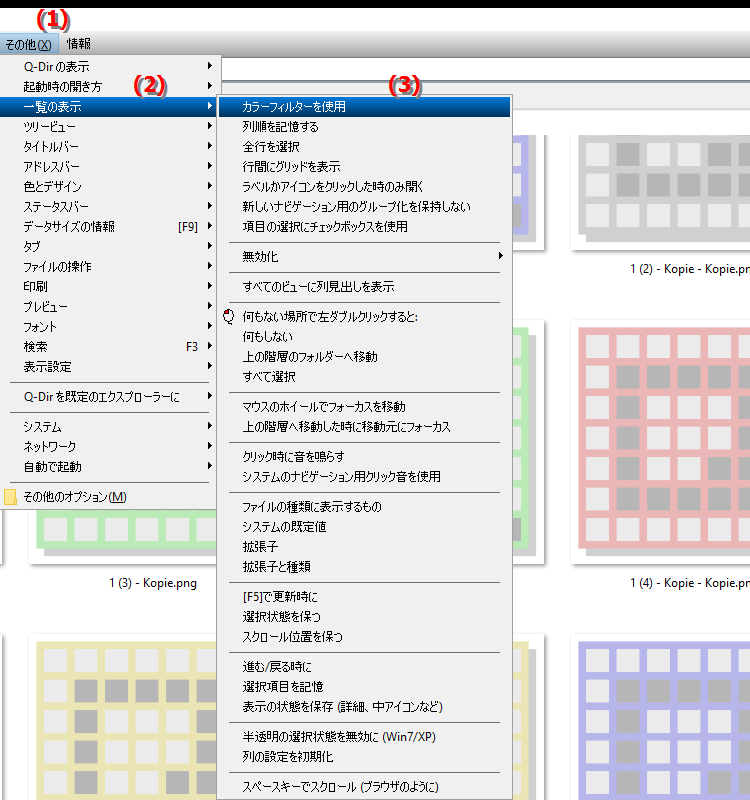The image size is (750, 800).
Task: Toggle 半透明の選択状態を無効に (Win7/XP)
Action: coord(364,737)
